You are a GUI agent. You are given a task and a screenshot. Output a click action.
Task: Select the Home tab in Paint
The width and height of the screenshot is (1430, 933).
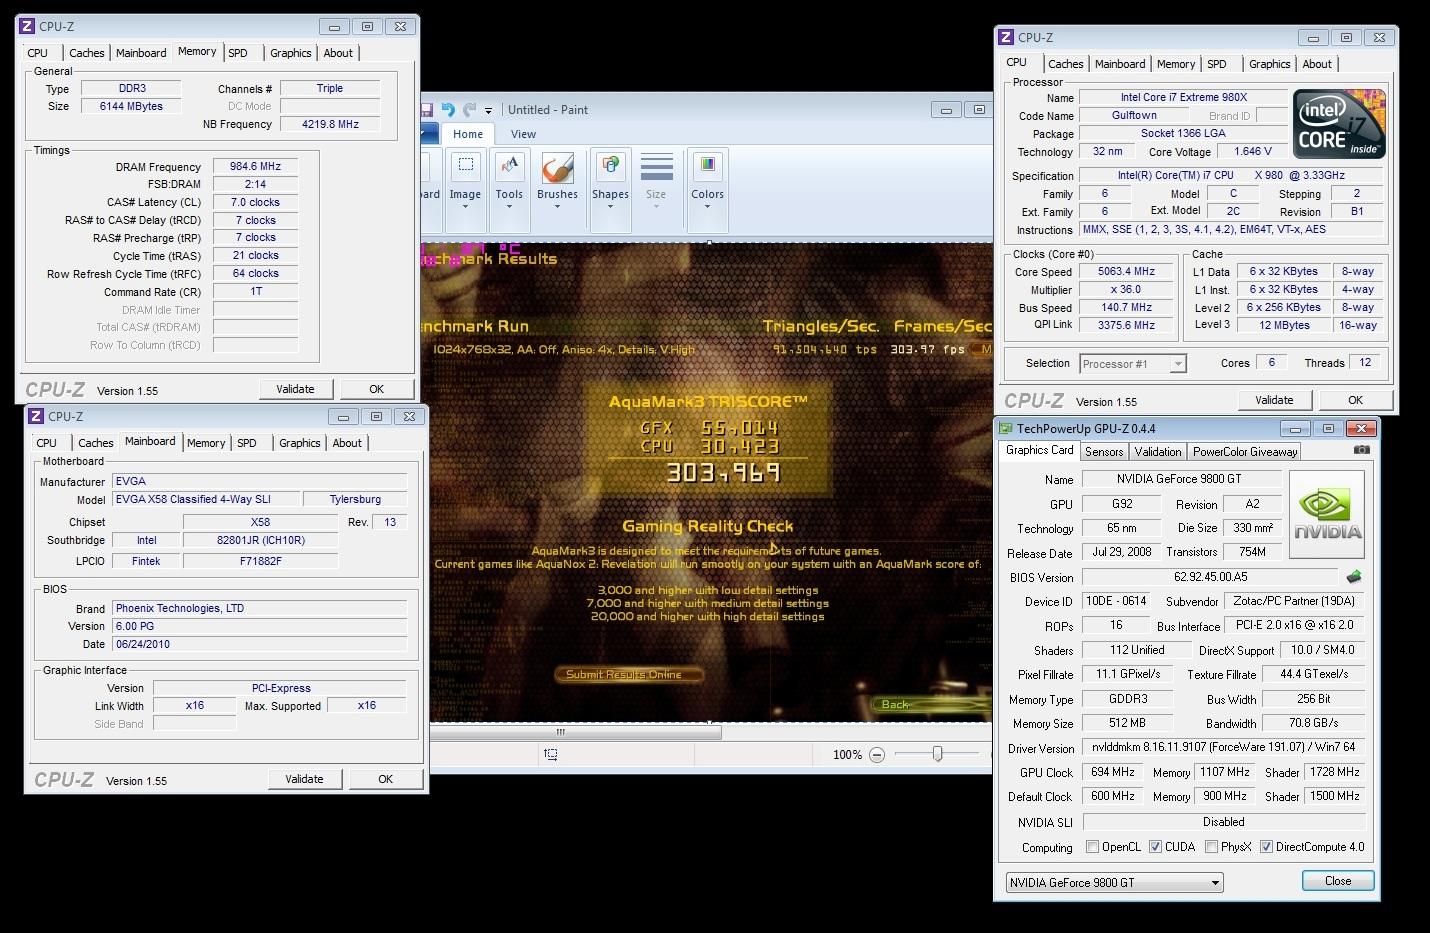(x=467, y=134)
